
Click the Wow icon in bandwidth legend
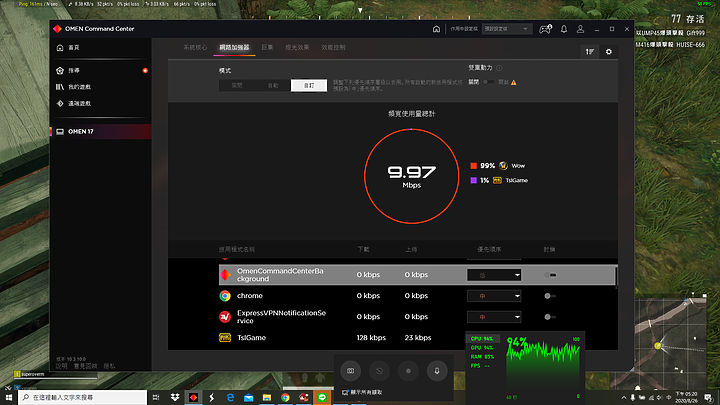[503, 166]
